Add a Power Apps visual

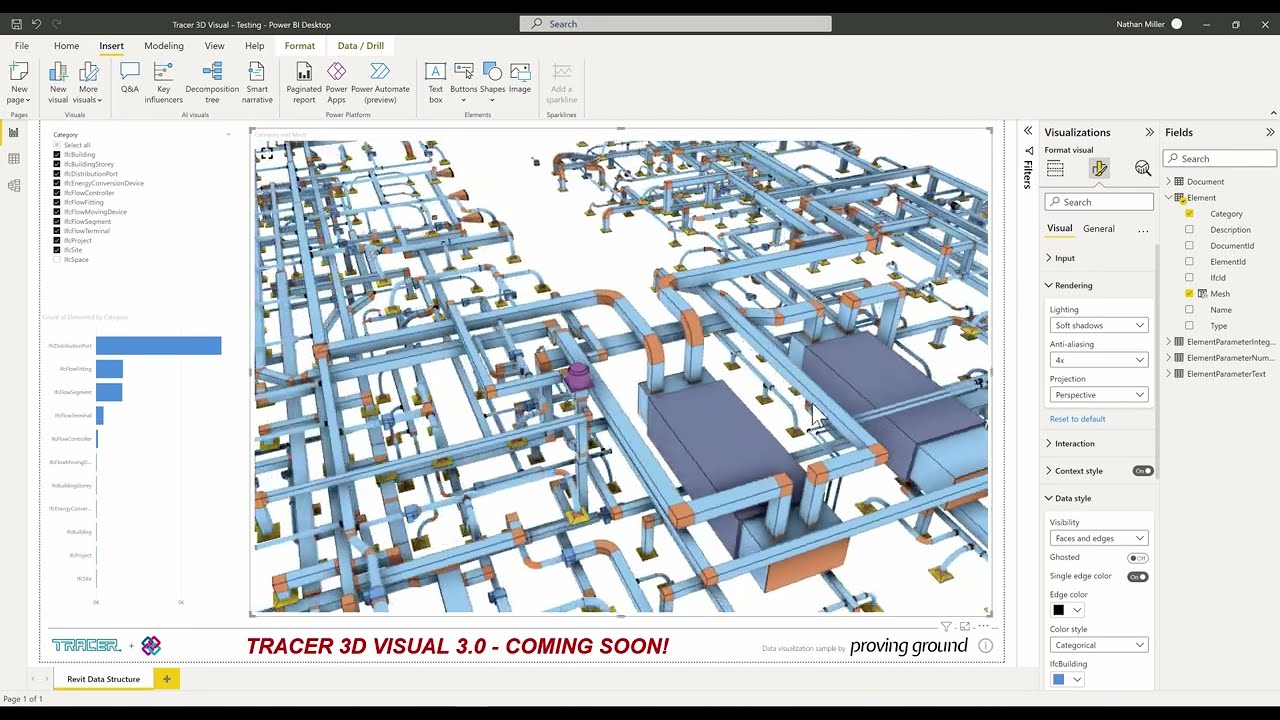[337, 82]
